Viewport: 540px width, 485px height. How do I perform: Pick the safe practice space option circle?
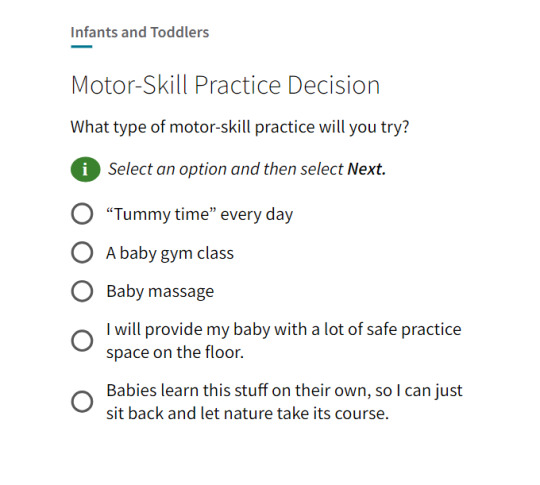point(82,341)
